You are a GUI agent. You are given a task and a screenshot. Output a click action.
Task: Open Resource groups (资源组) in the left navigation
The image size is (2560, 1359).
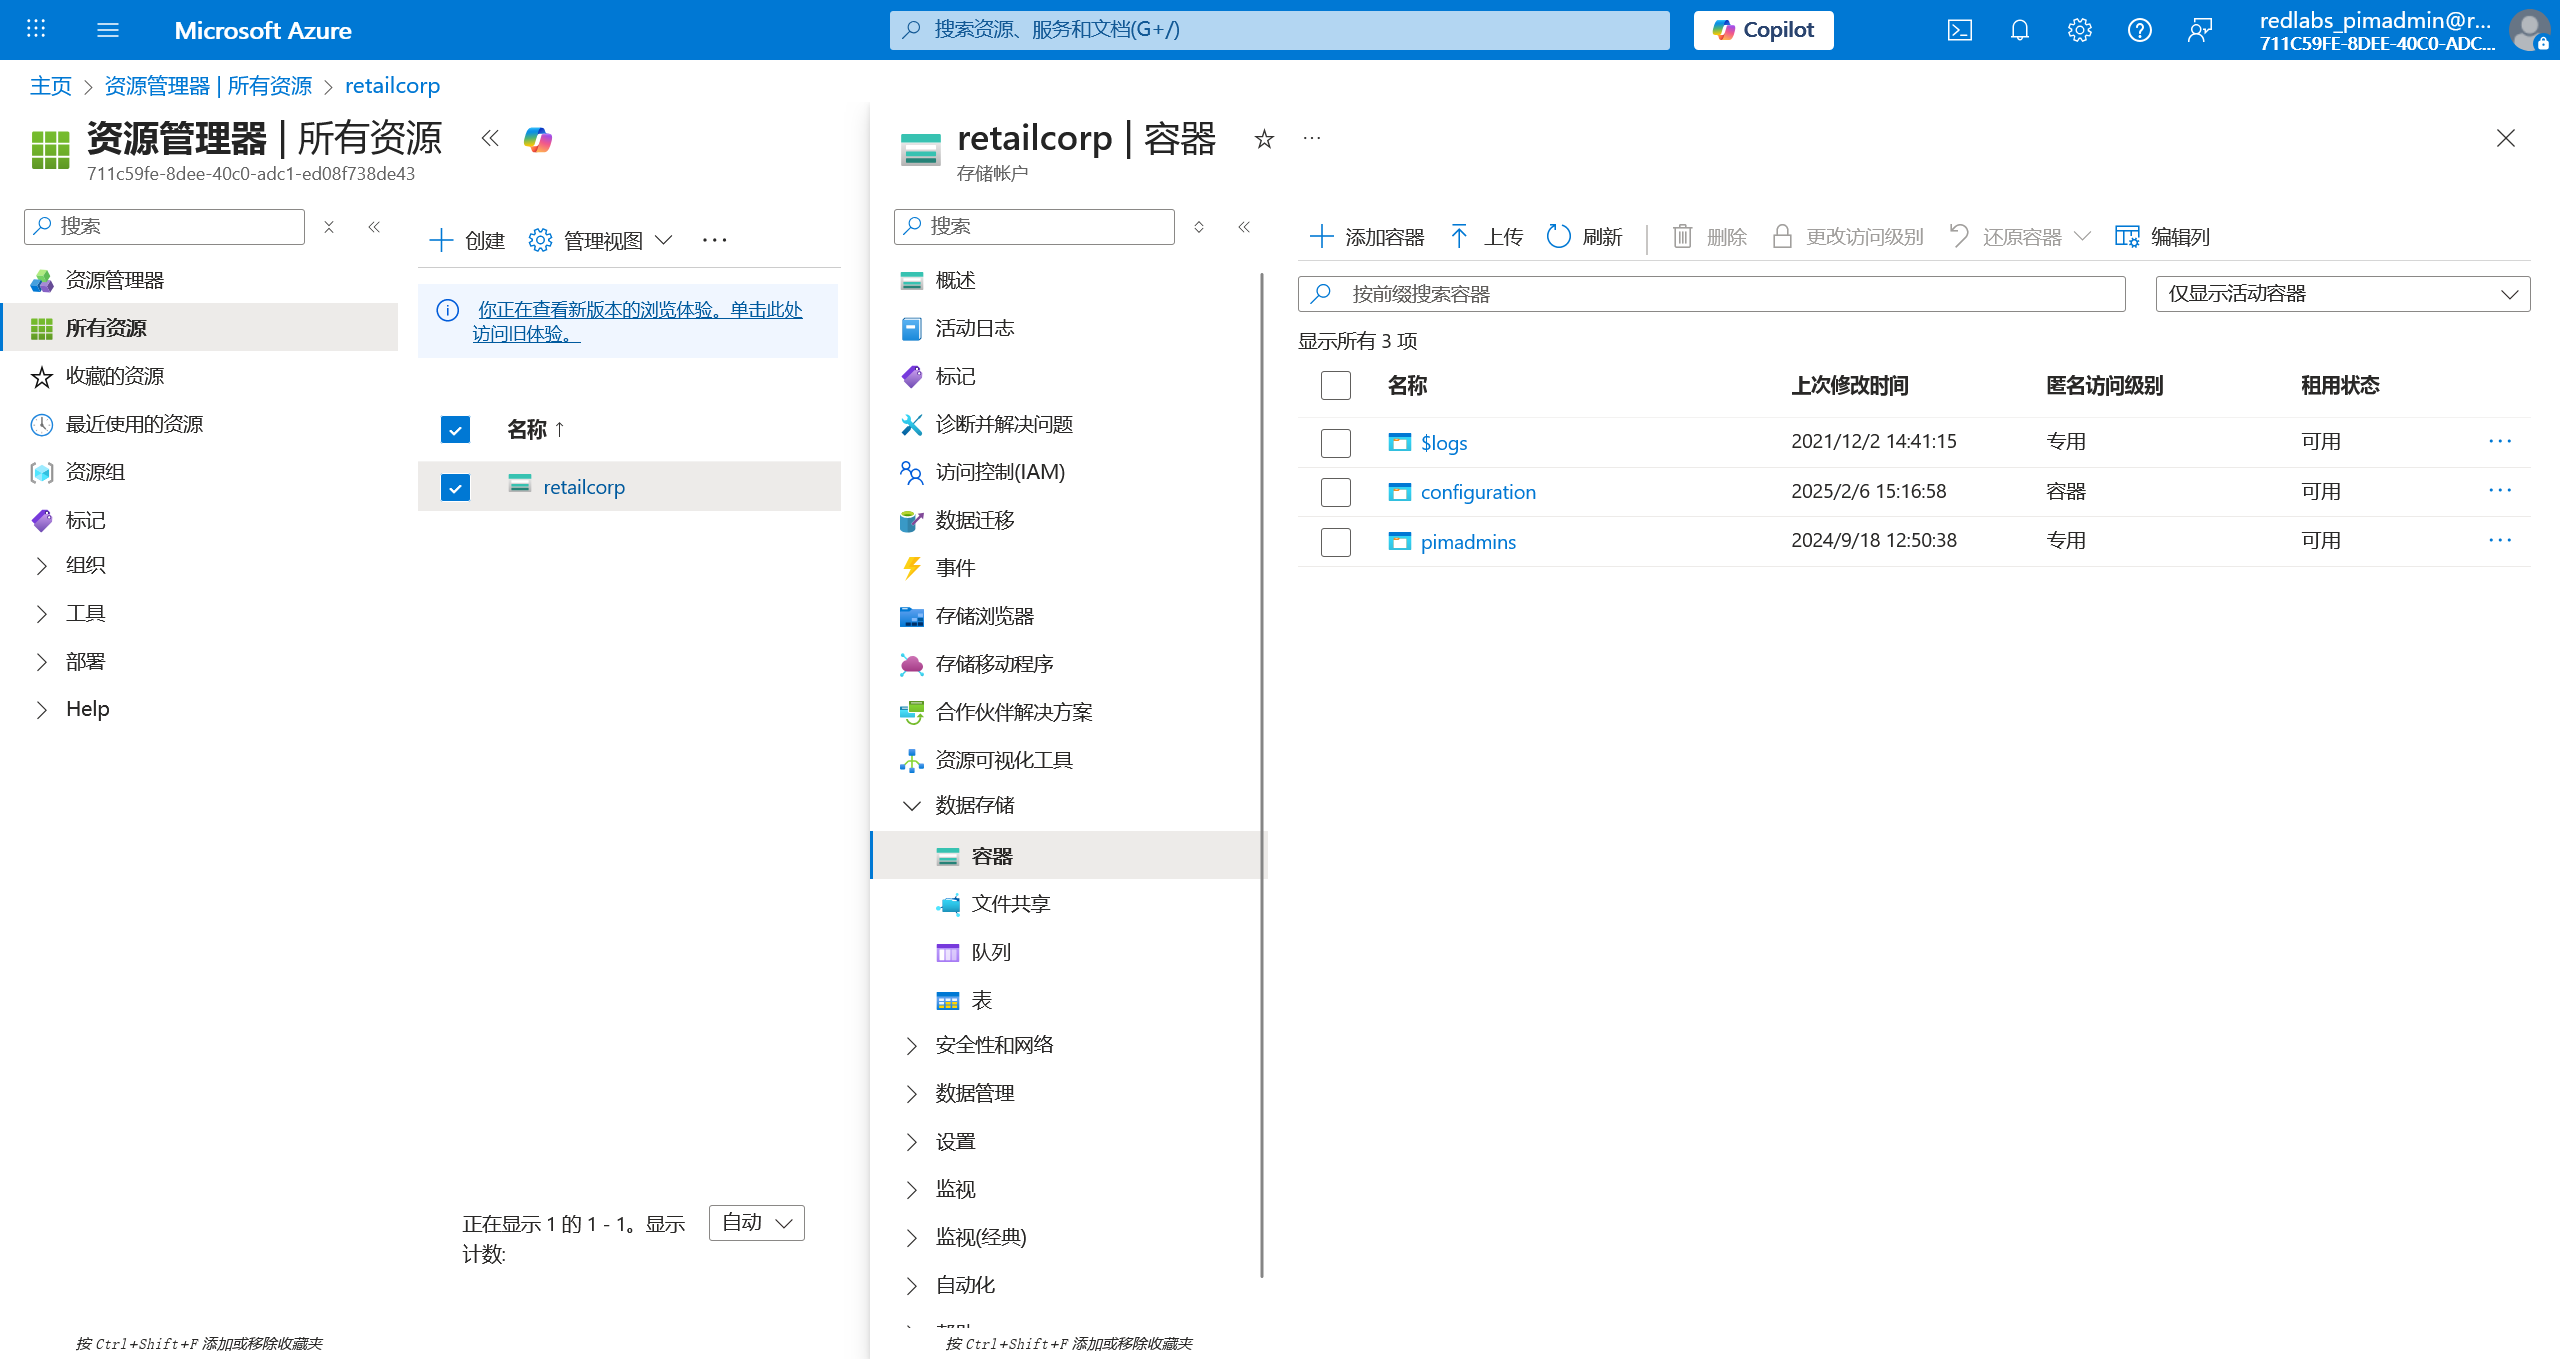click(95, 472)
